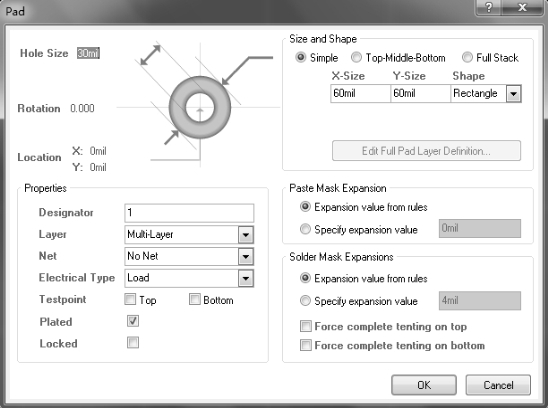This screenshot has height=408, width=548.
Task: Click the Hole Size value field
Action: [88, 53]
